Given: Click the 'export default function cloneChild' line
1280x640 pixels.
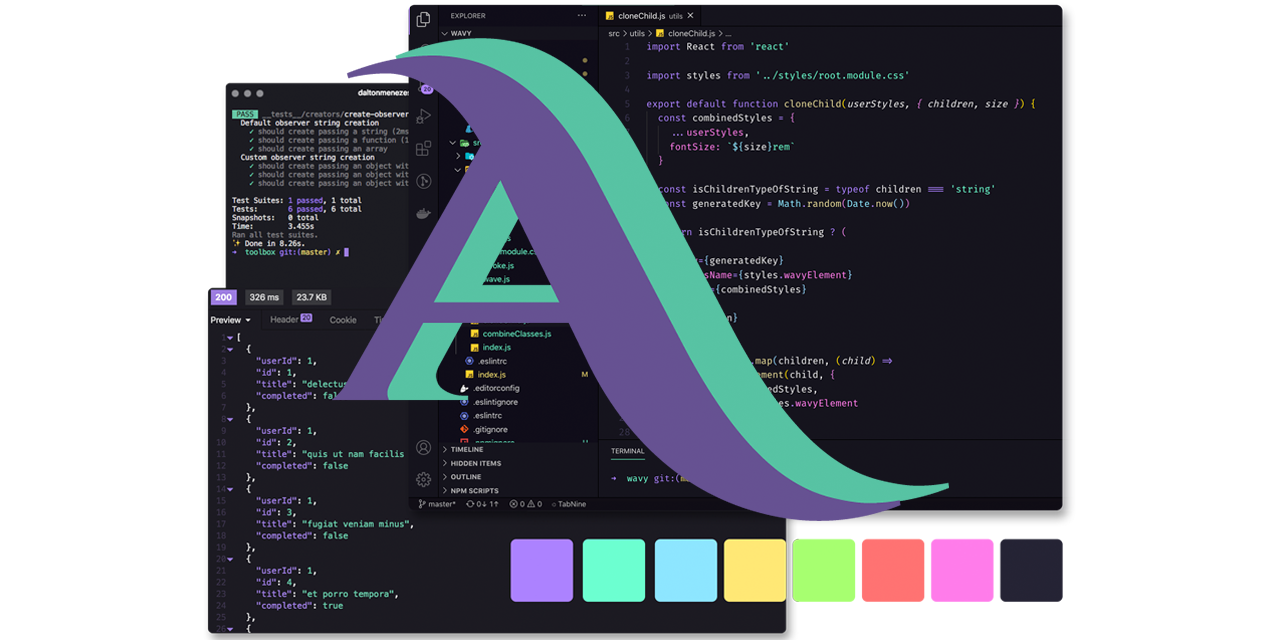Looking at the screenshot, I should click(x=840, y=104).
